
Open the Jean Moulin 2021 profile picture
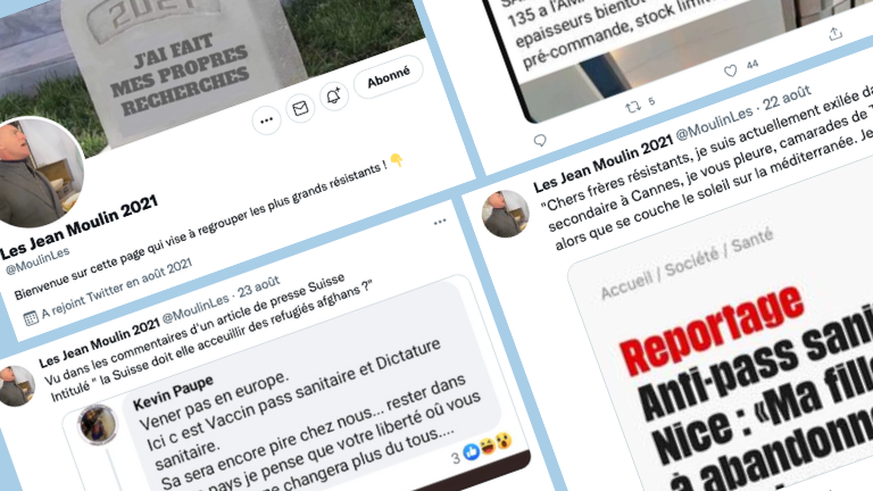(38, 173)
